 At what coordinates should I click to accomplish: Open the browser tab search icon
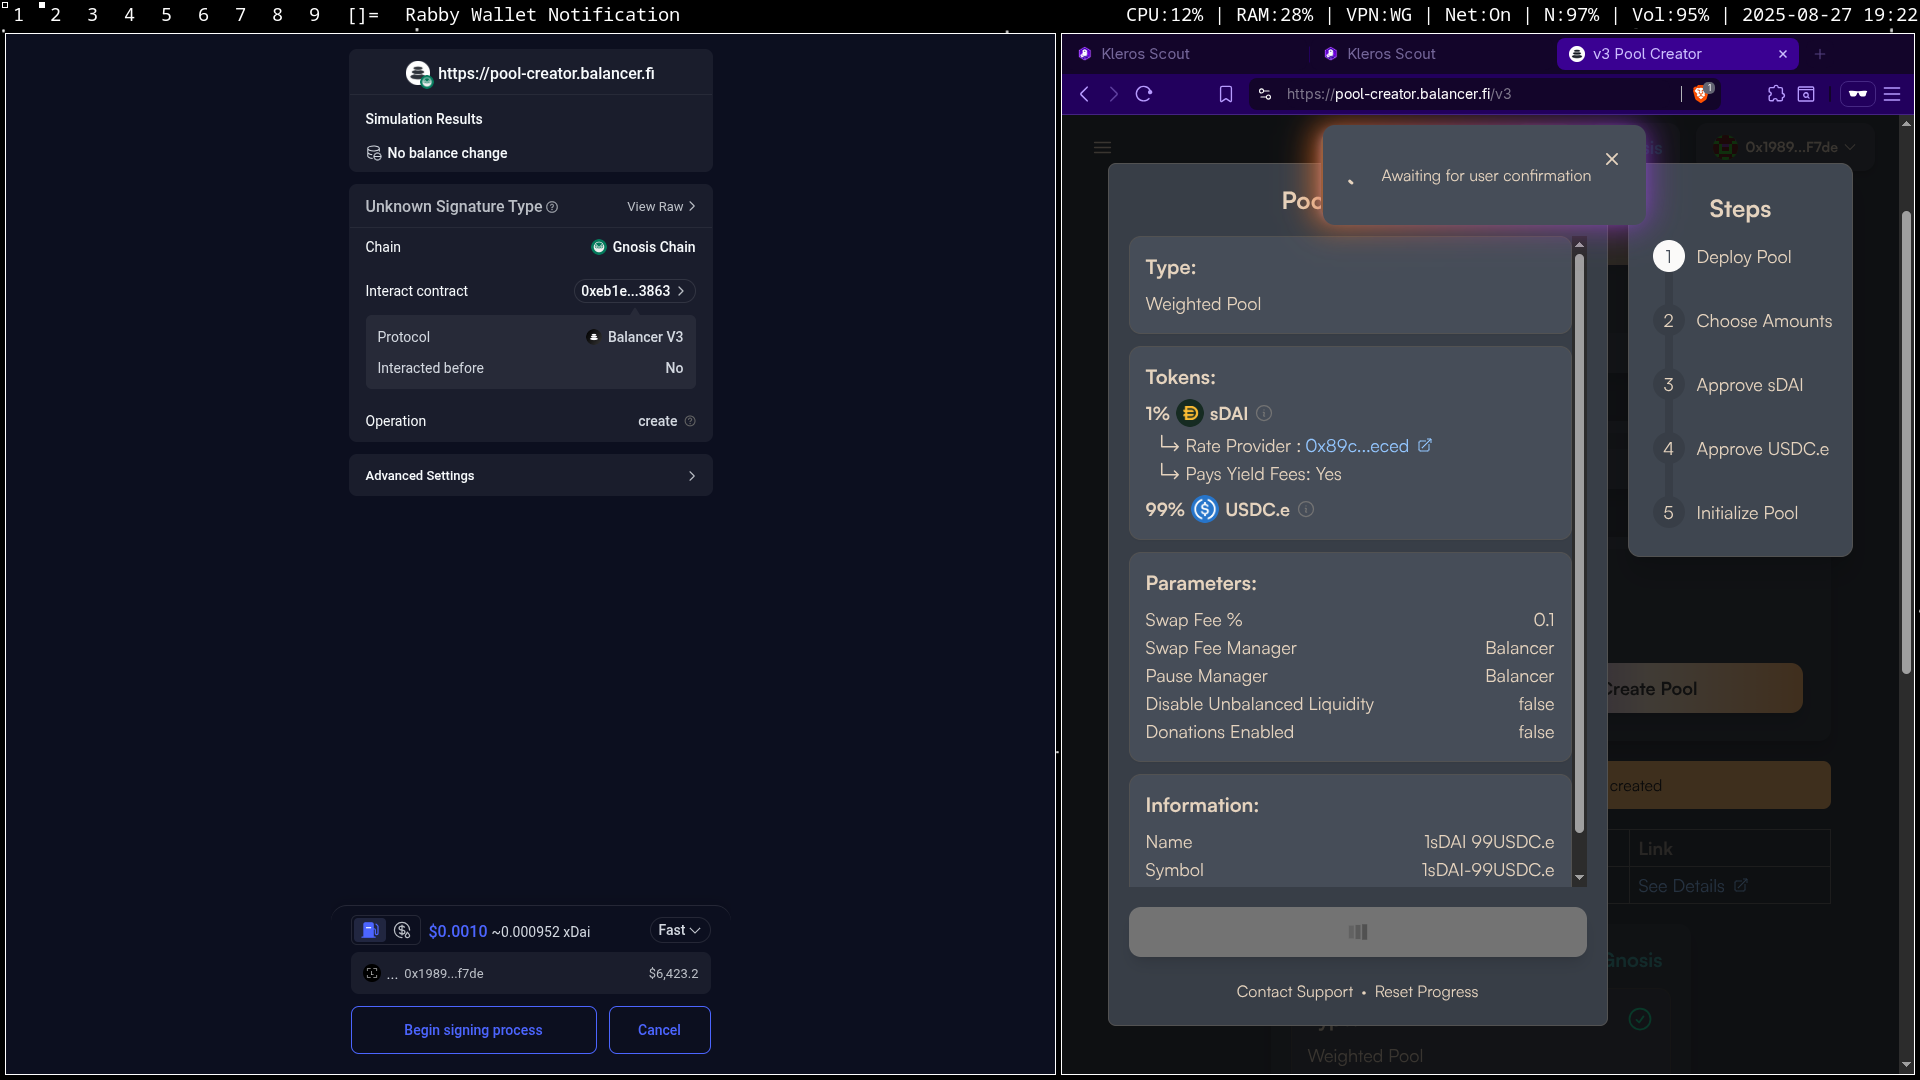1806,94
